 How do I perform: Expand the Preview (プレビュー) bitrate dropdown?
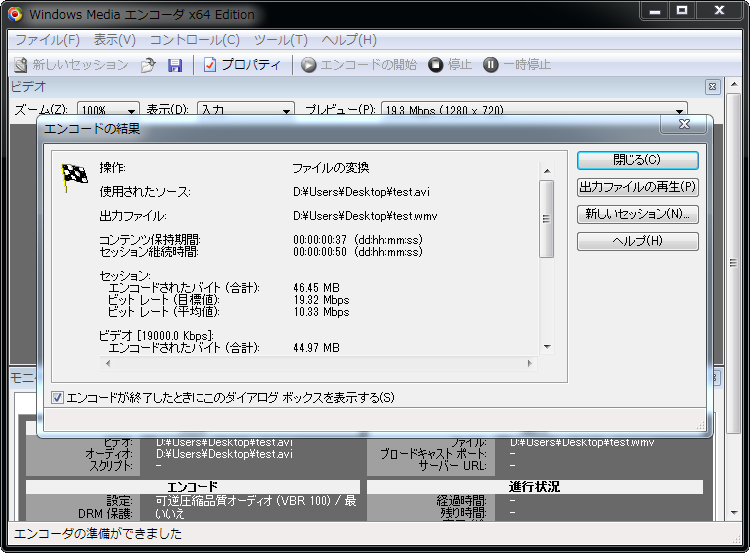(x=681, y=110)
